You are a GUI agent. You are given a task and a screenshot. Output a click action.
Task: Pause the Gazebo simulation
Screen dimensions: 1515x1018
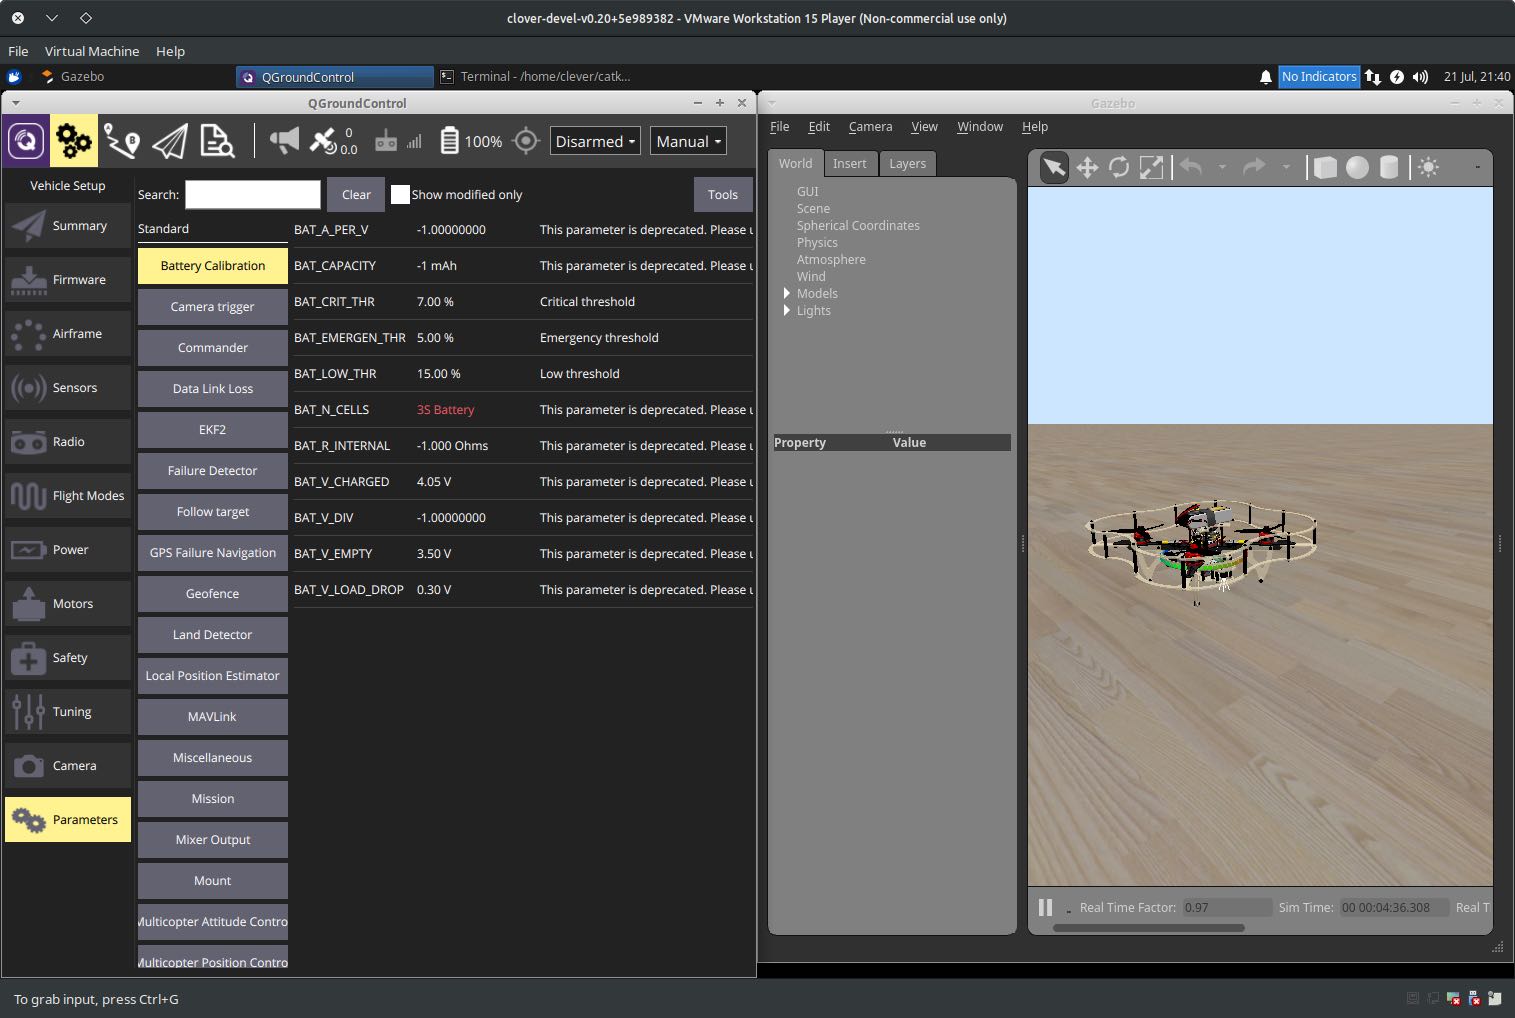(1045, 907)
